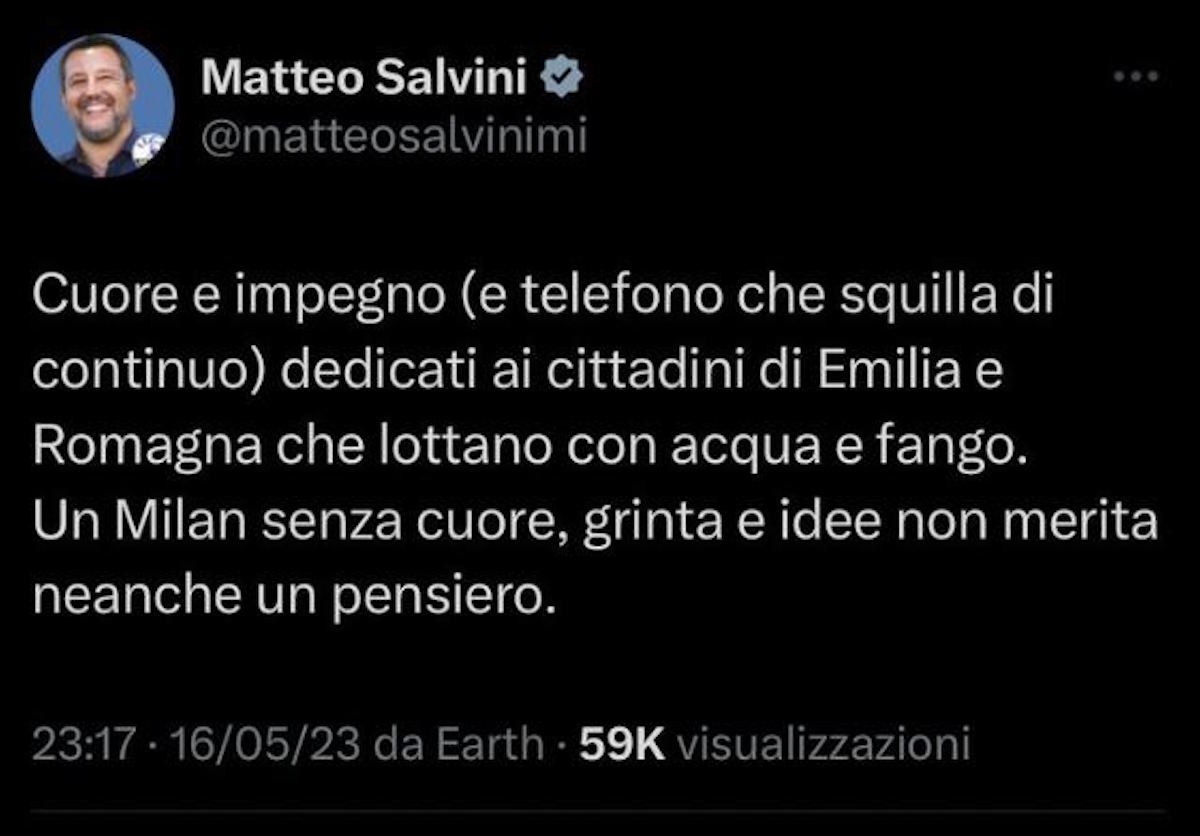Click the small party logo on the avatar
Image resolution: width=1200 pixels, height=836 pixels.
point(148,149)
